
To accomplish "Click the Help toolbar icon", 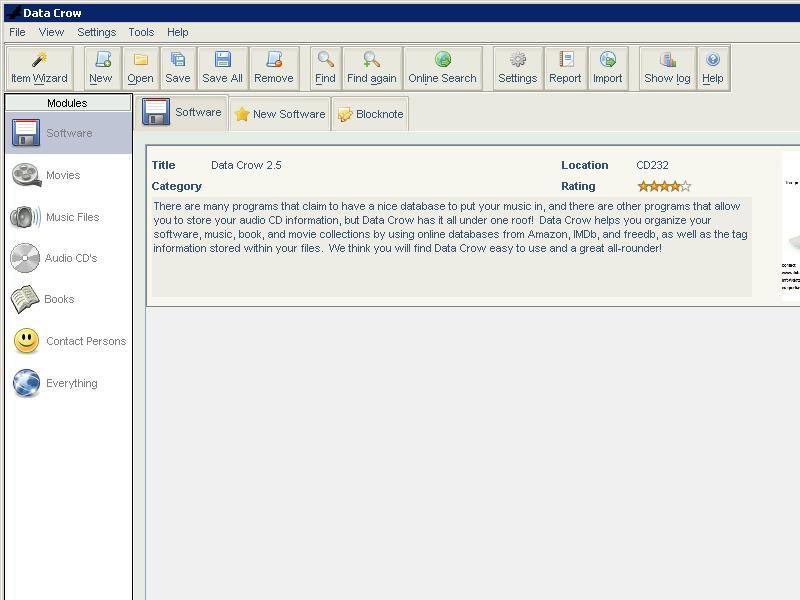I will [x=713, y=68].
